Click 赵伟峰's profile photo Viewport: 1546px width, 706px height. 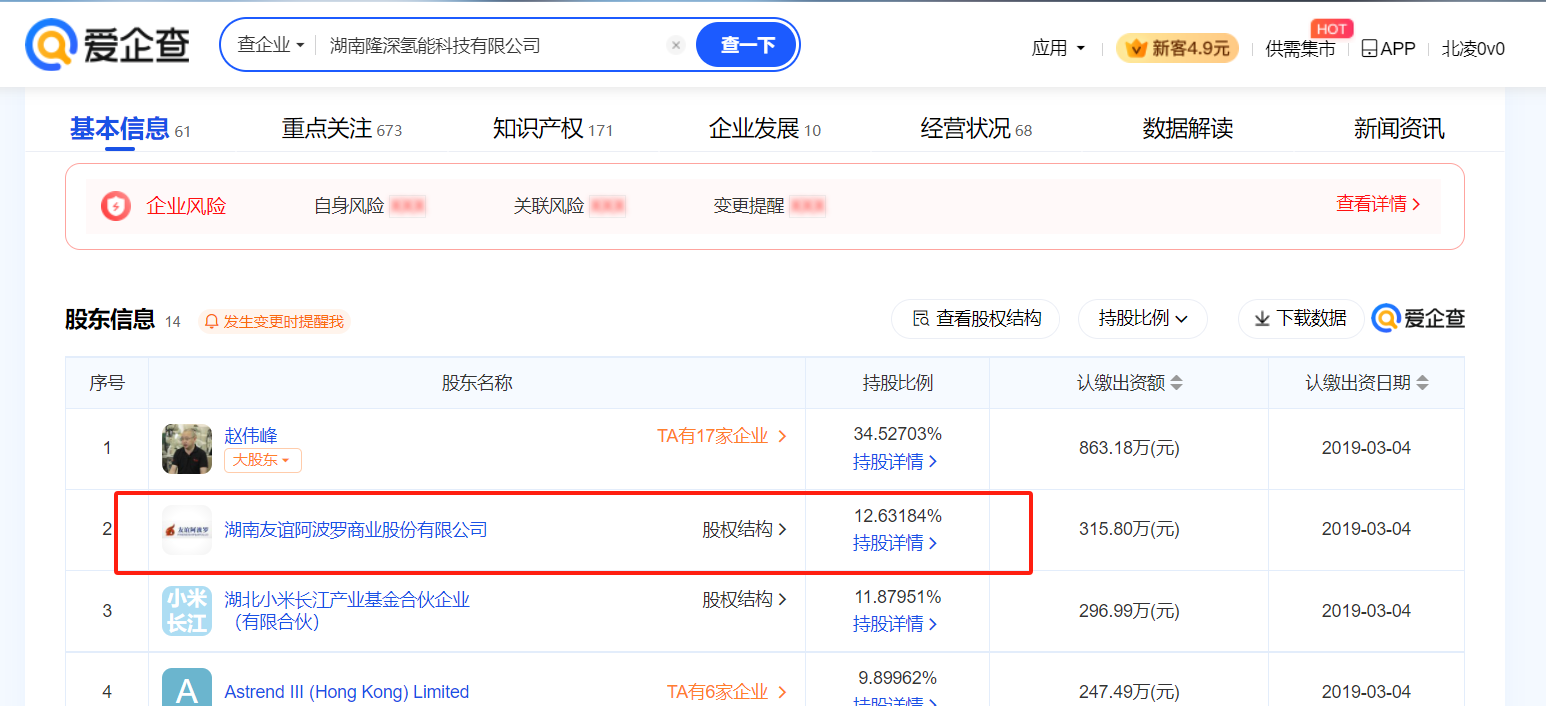coord(187,449)
